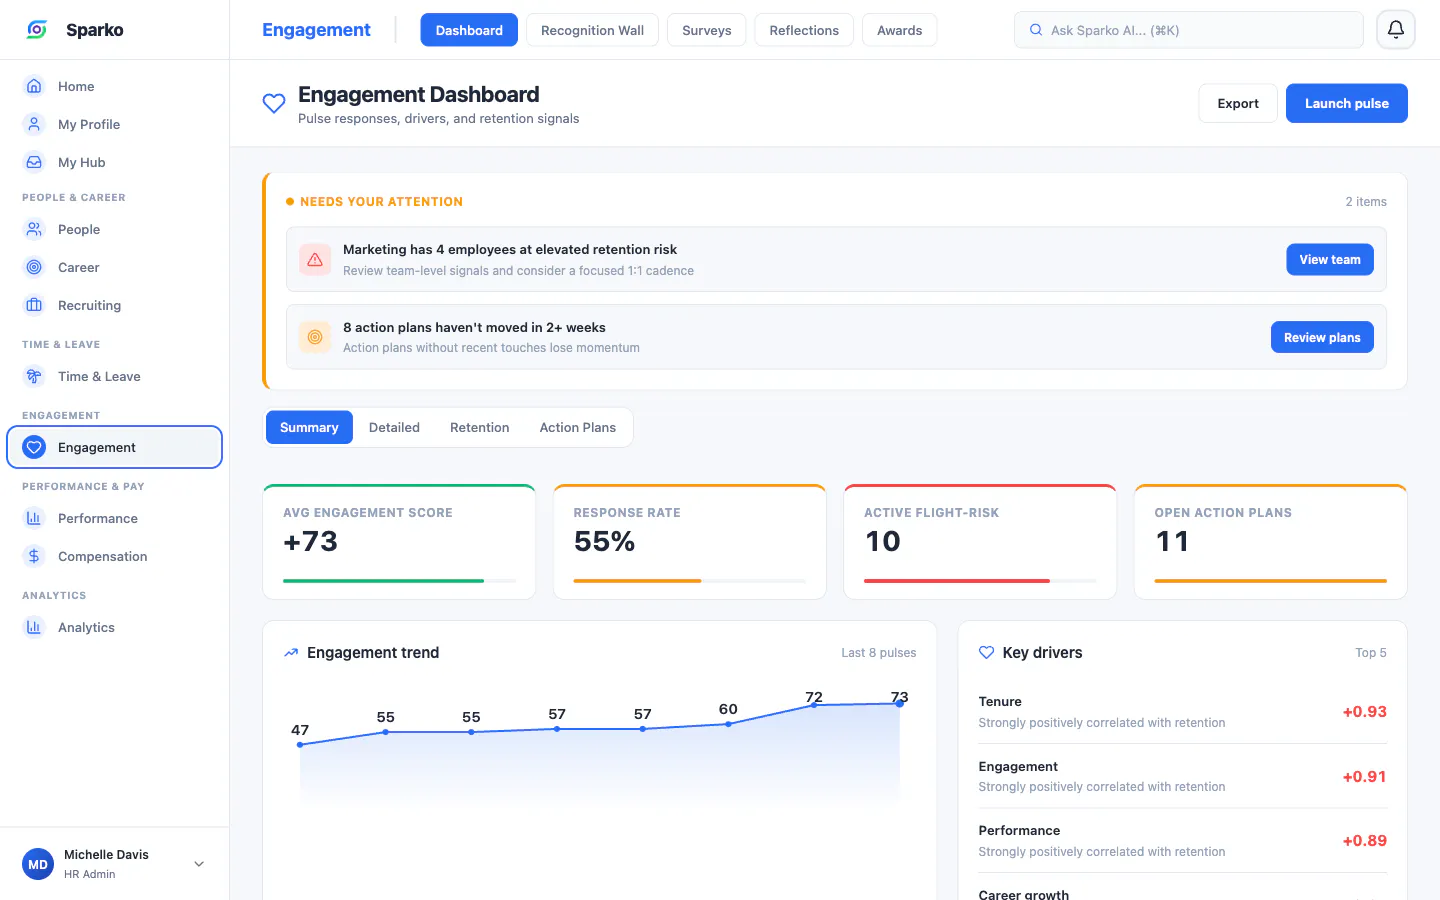Click the Sparko brand name

(x=95, y=30)
